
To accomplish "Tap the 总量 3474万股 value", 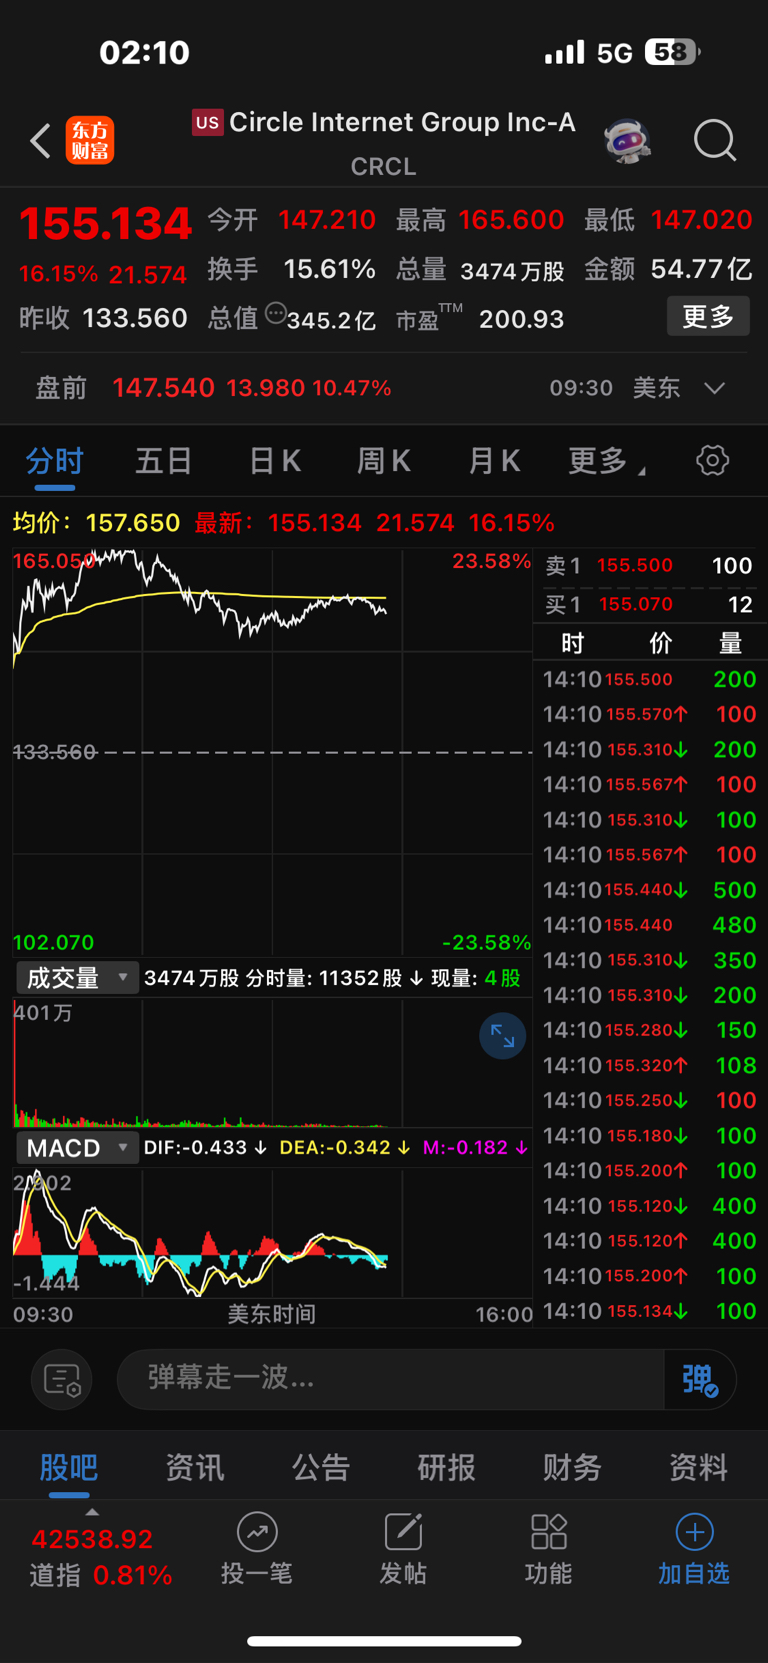I will [512, 271].
